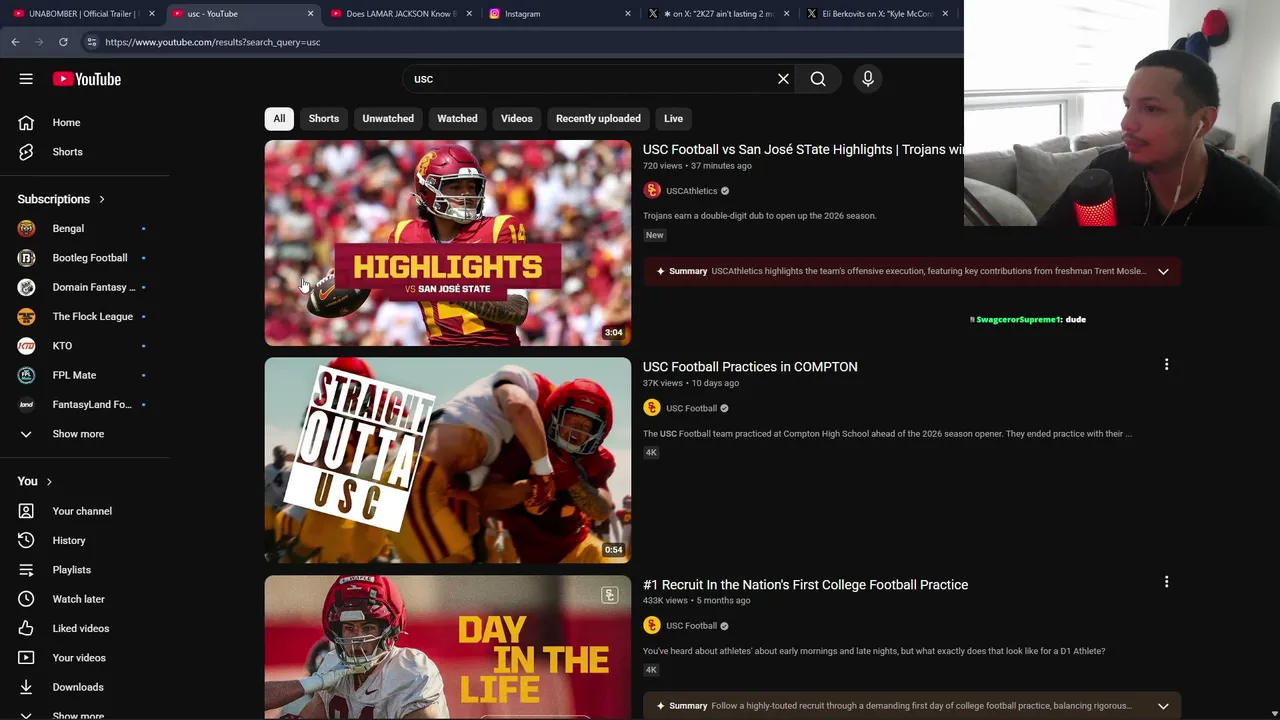Expand the Summary for the San José State highlights
This screenshot has height=720, width=1280.
(1163, 271)
